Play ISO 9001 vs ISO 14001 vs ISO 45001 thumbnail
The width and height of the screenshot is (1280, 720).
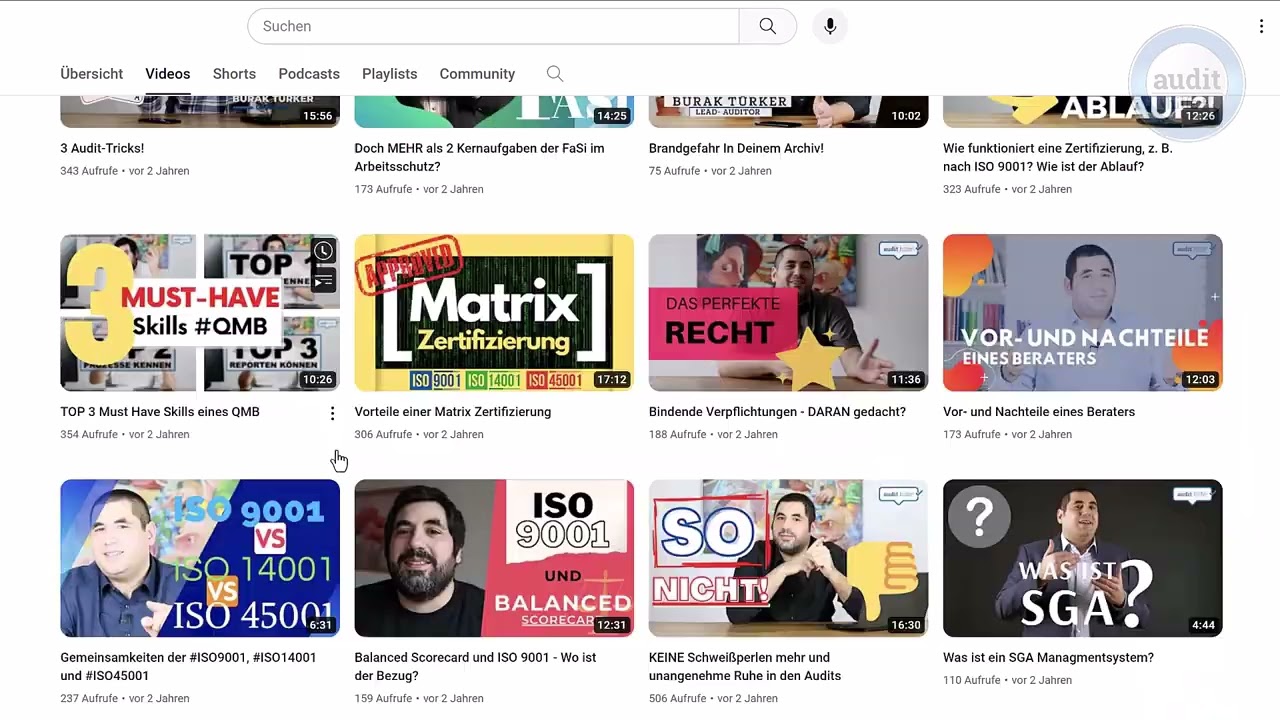pyautogui.click(x=200, y=558)
